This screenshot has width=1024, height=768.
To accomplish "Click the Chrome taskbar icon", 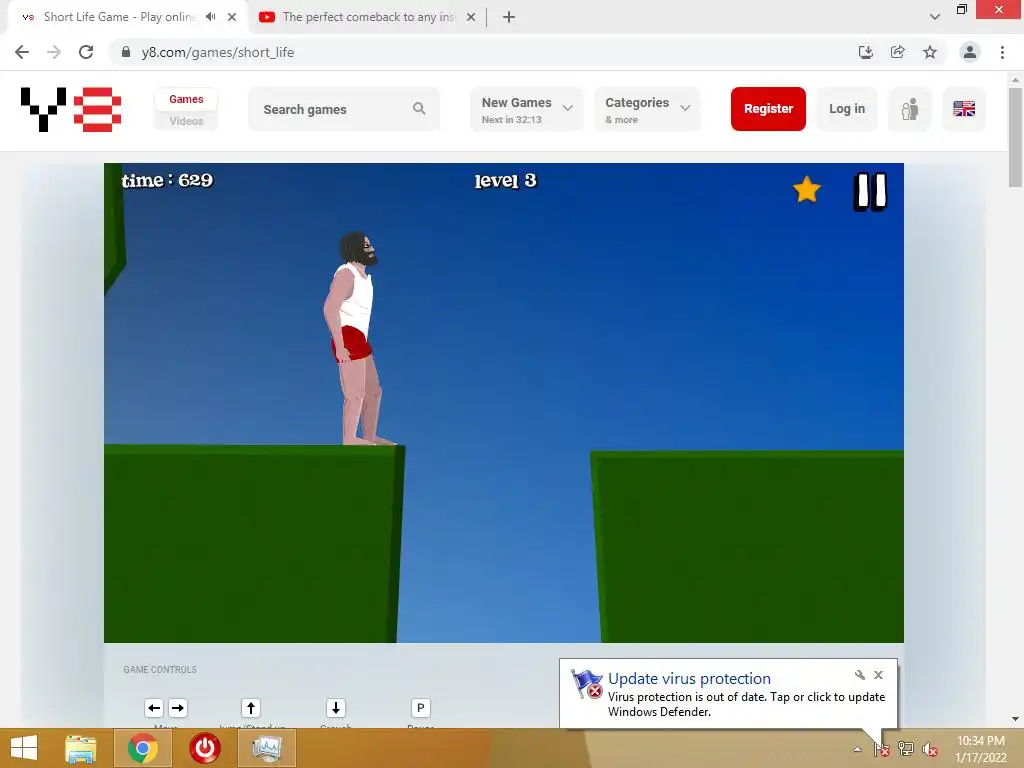I will 143,748.
